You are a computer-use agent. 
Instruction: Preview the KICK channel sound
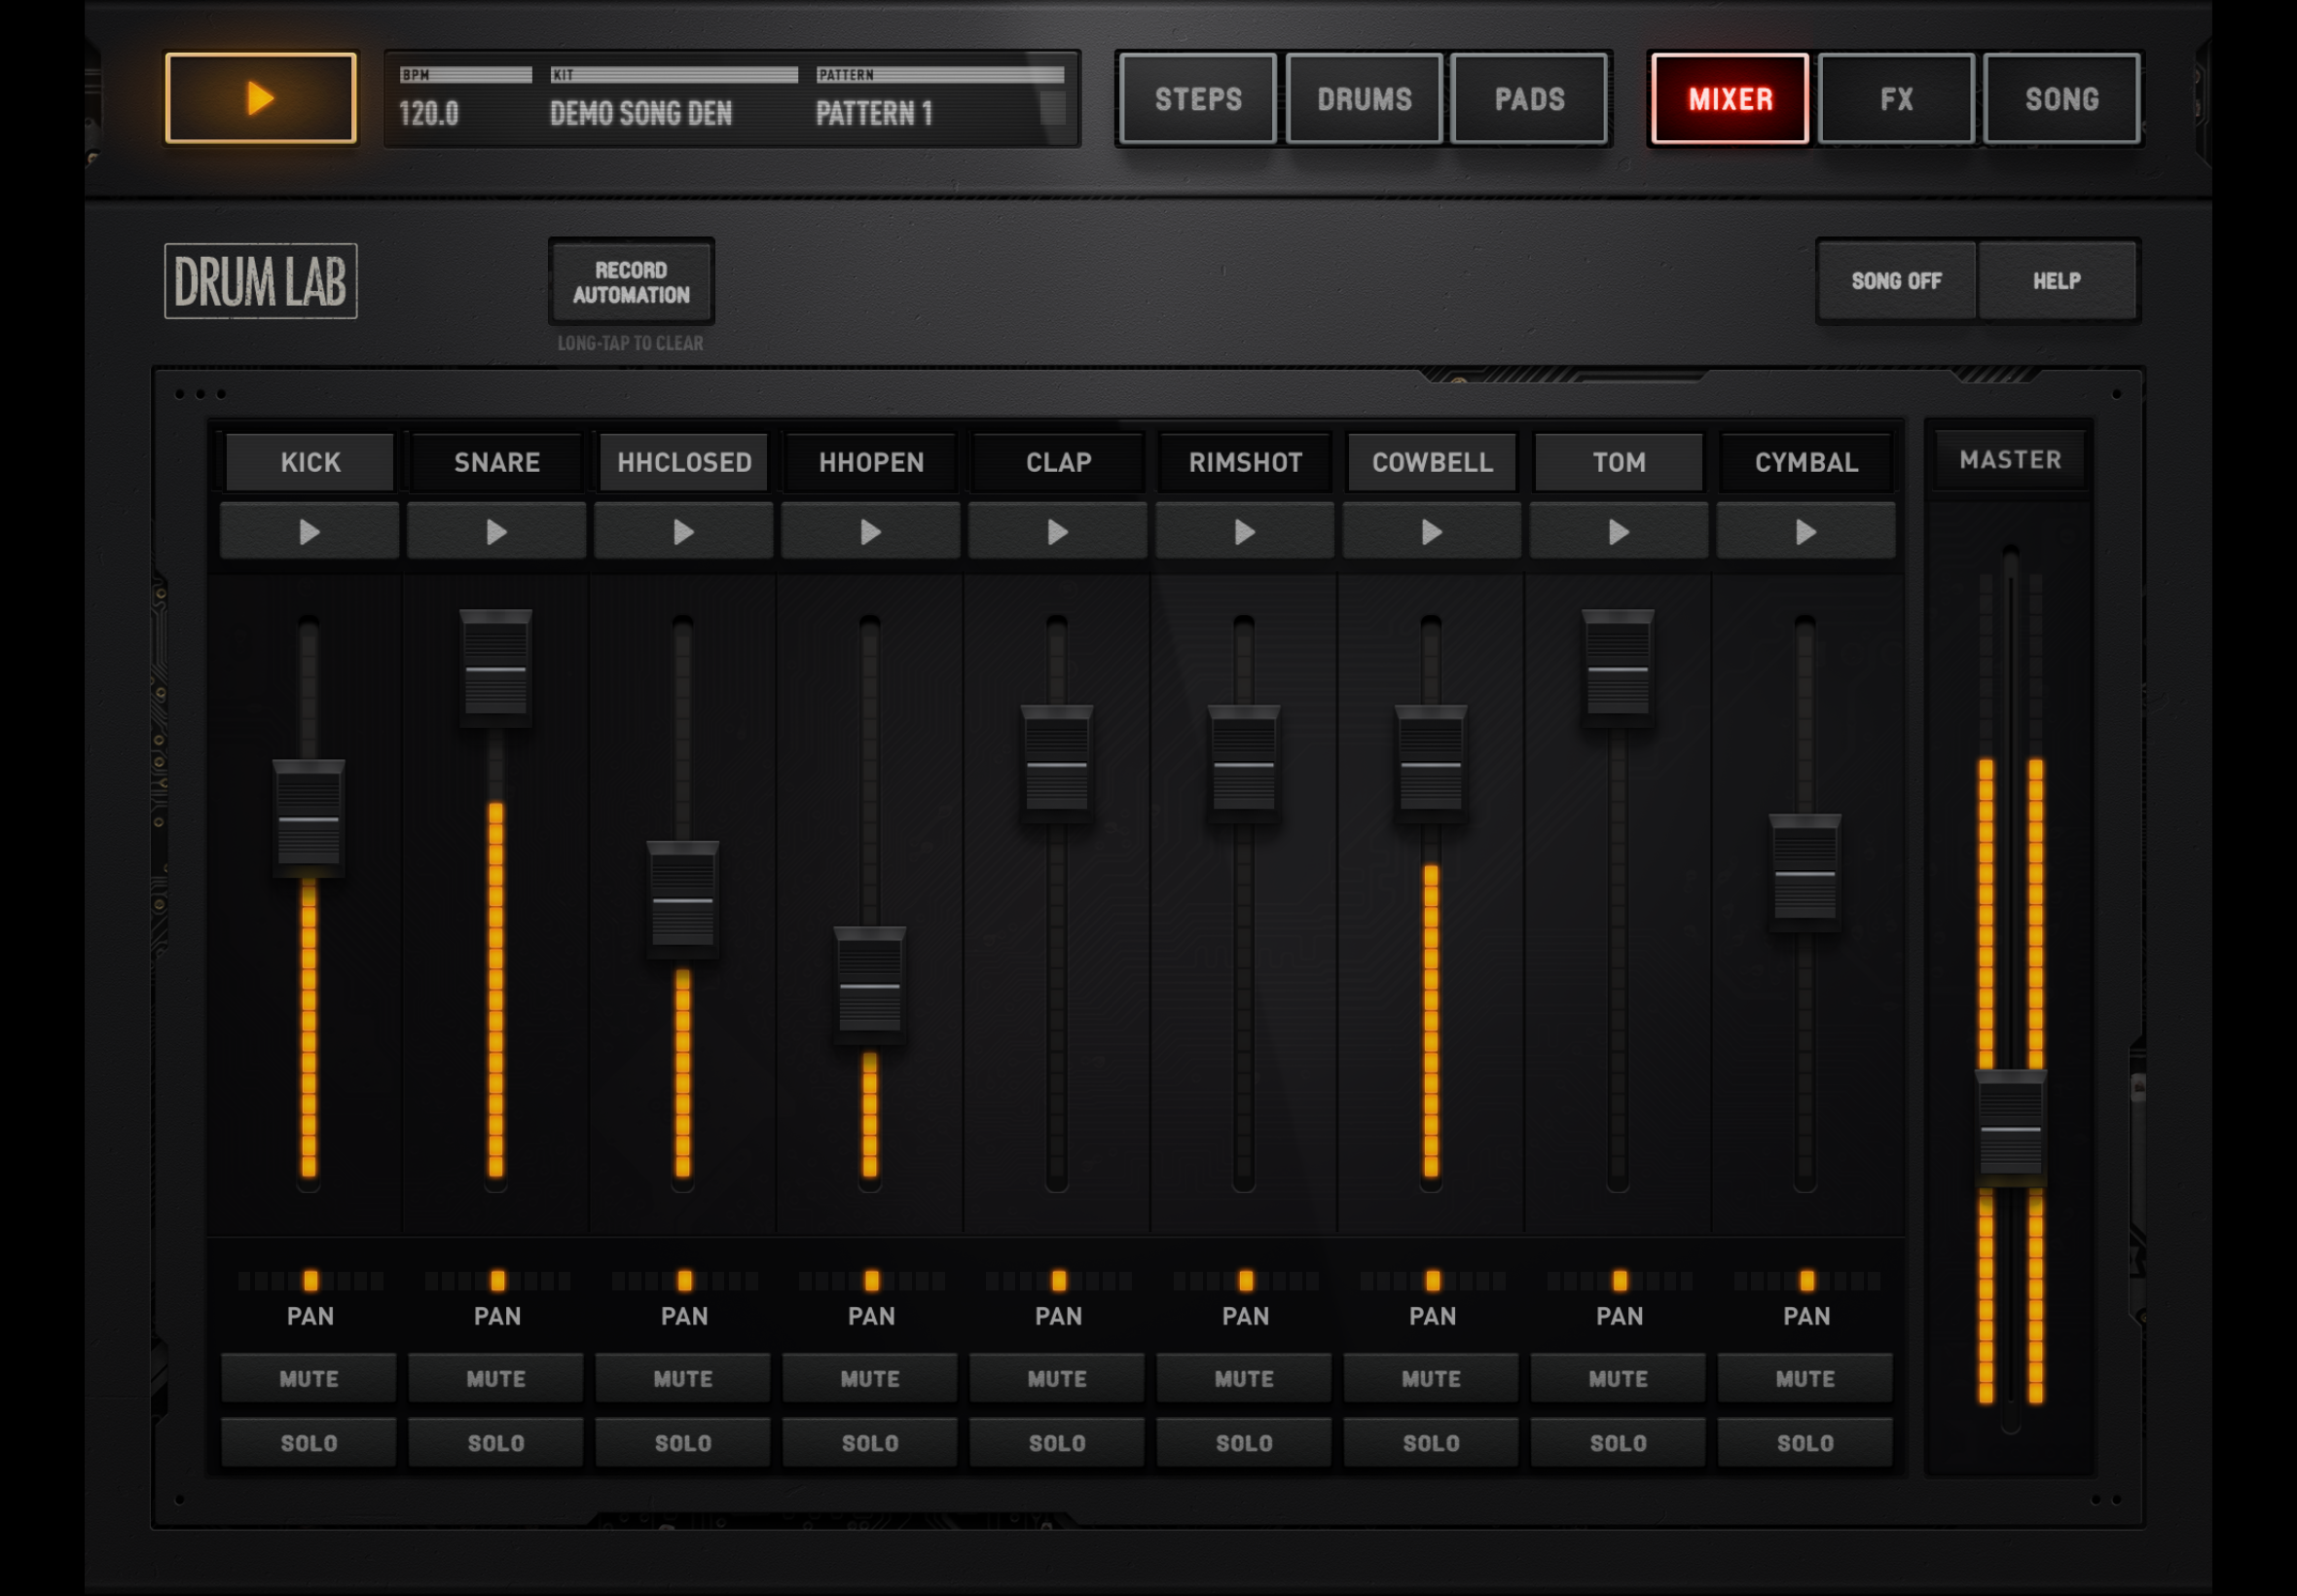[309, 531]
